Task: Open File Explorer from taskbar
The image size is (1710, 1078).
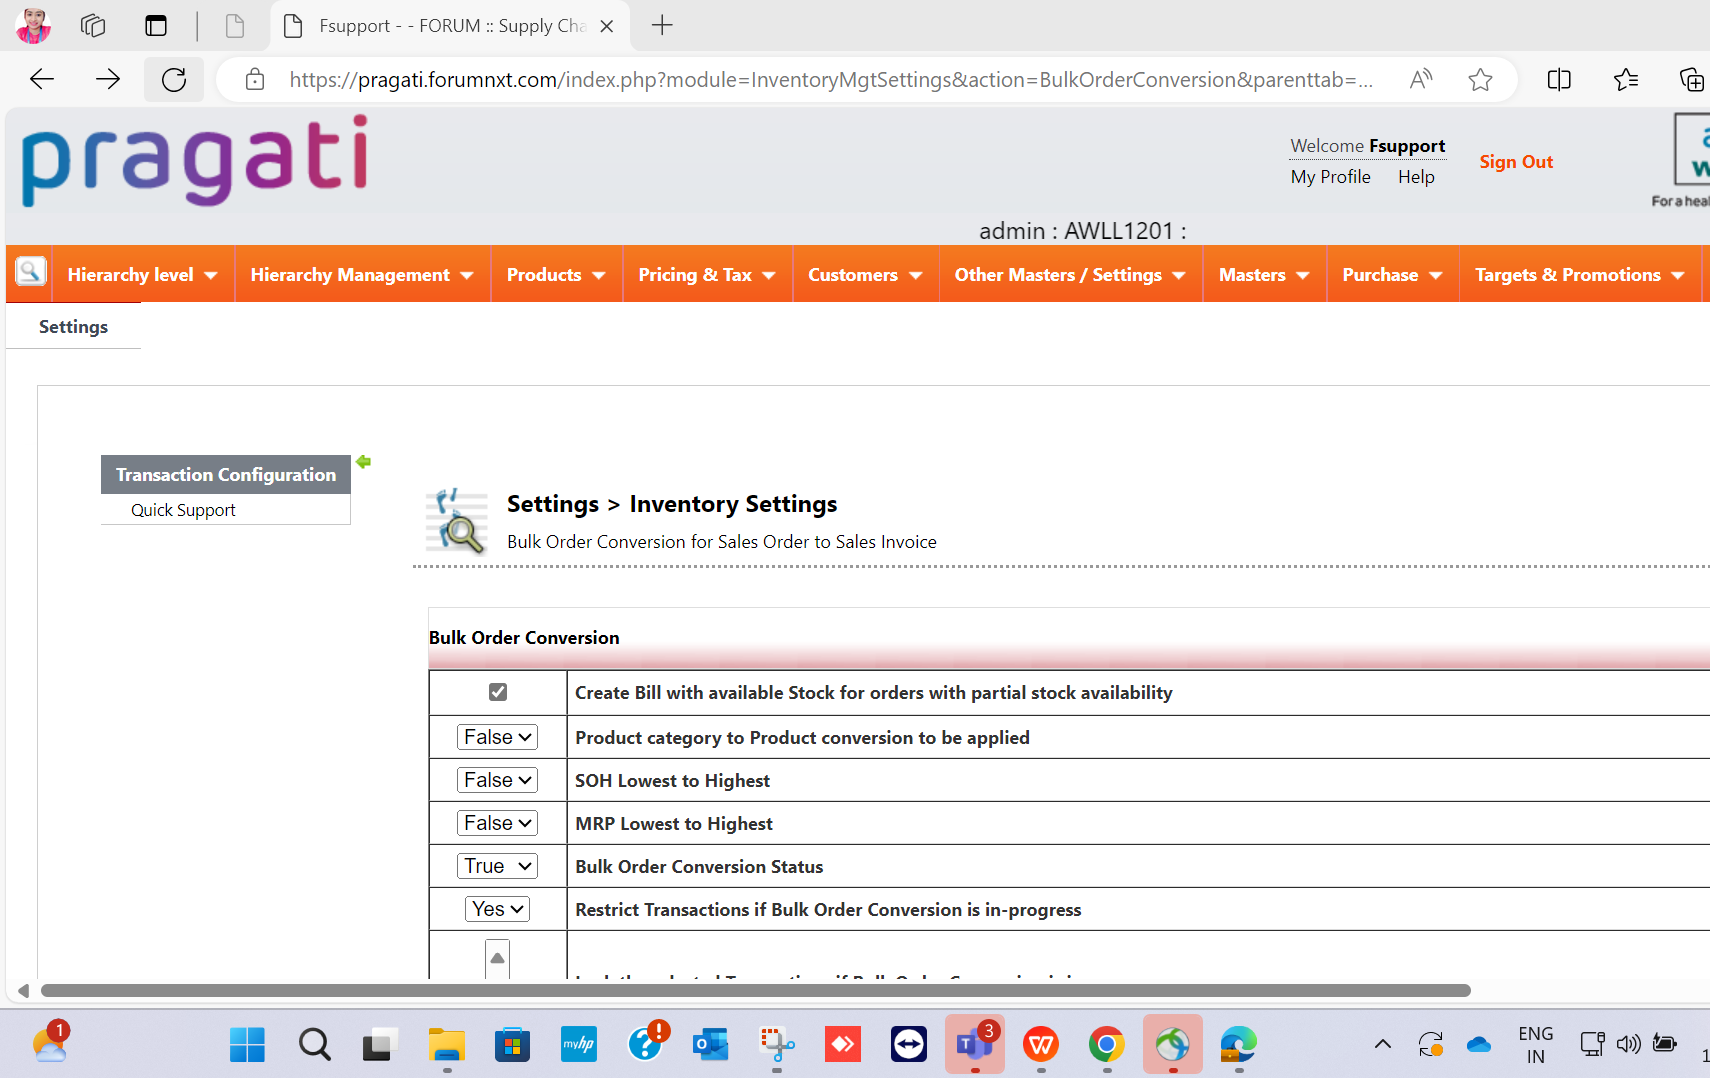Action: (x=447, y=1045)
